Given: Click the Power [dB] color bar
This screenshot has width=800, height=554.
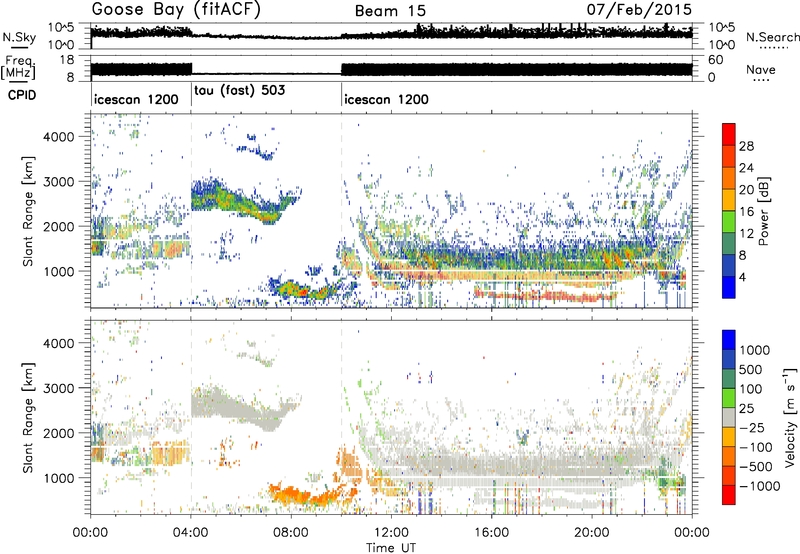Looking at the screenshot, I should point(729,210).
